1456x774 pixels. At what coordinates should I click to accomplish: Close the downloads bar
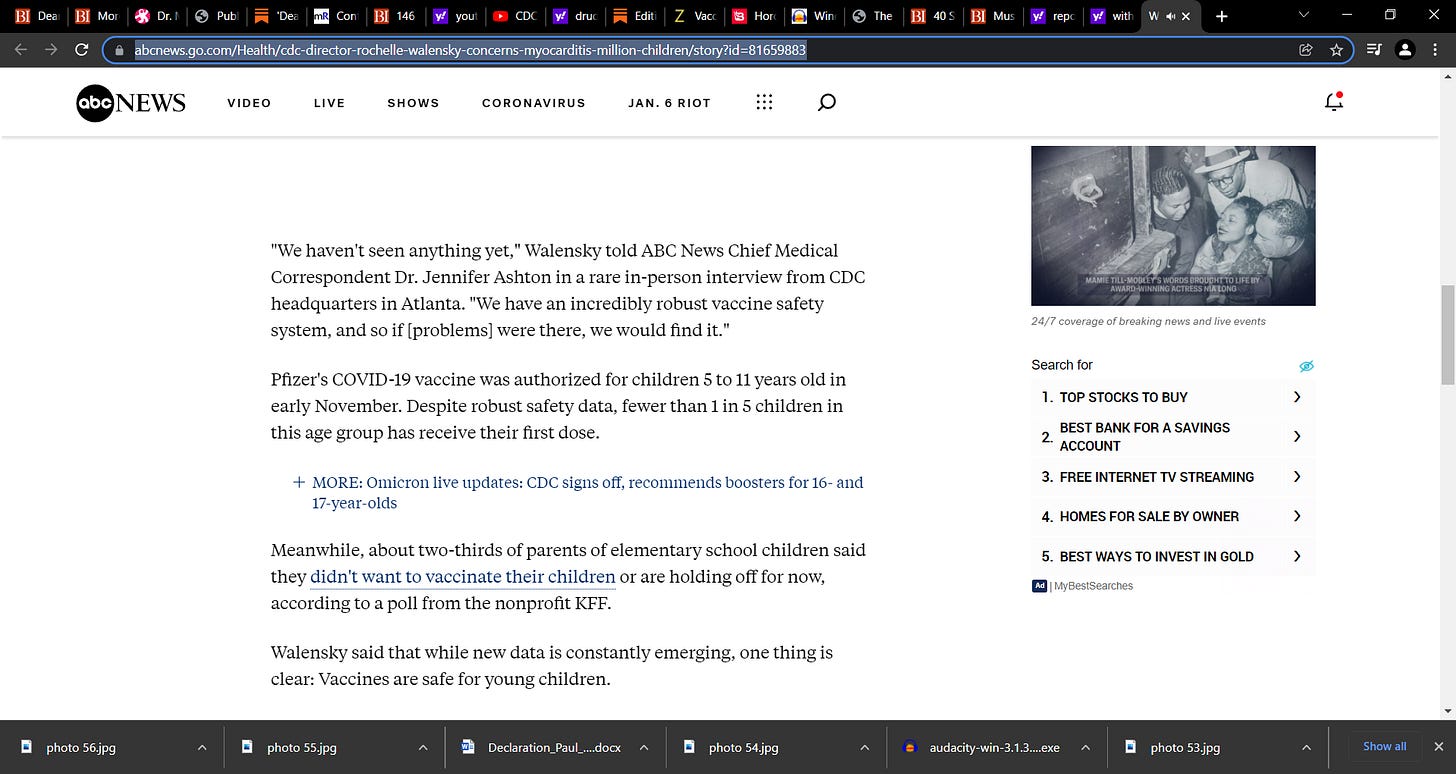coord(1439,746)
